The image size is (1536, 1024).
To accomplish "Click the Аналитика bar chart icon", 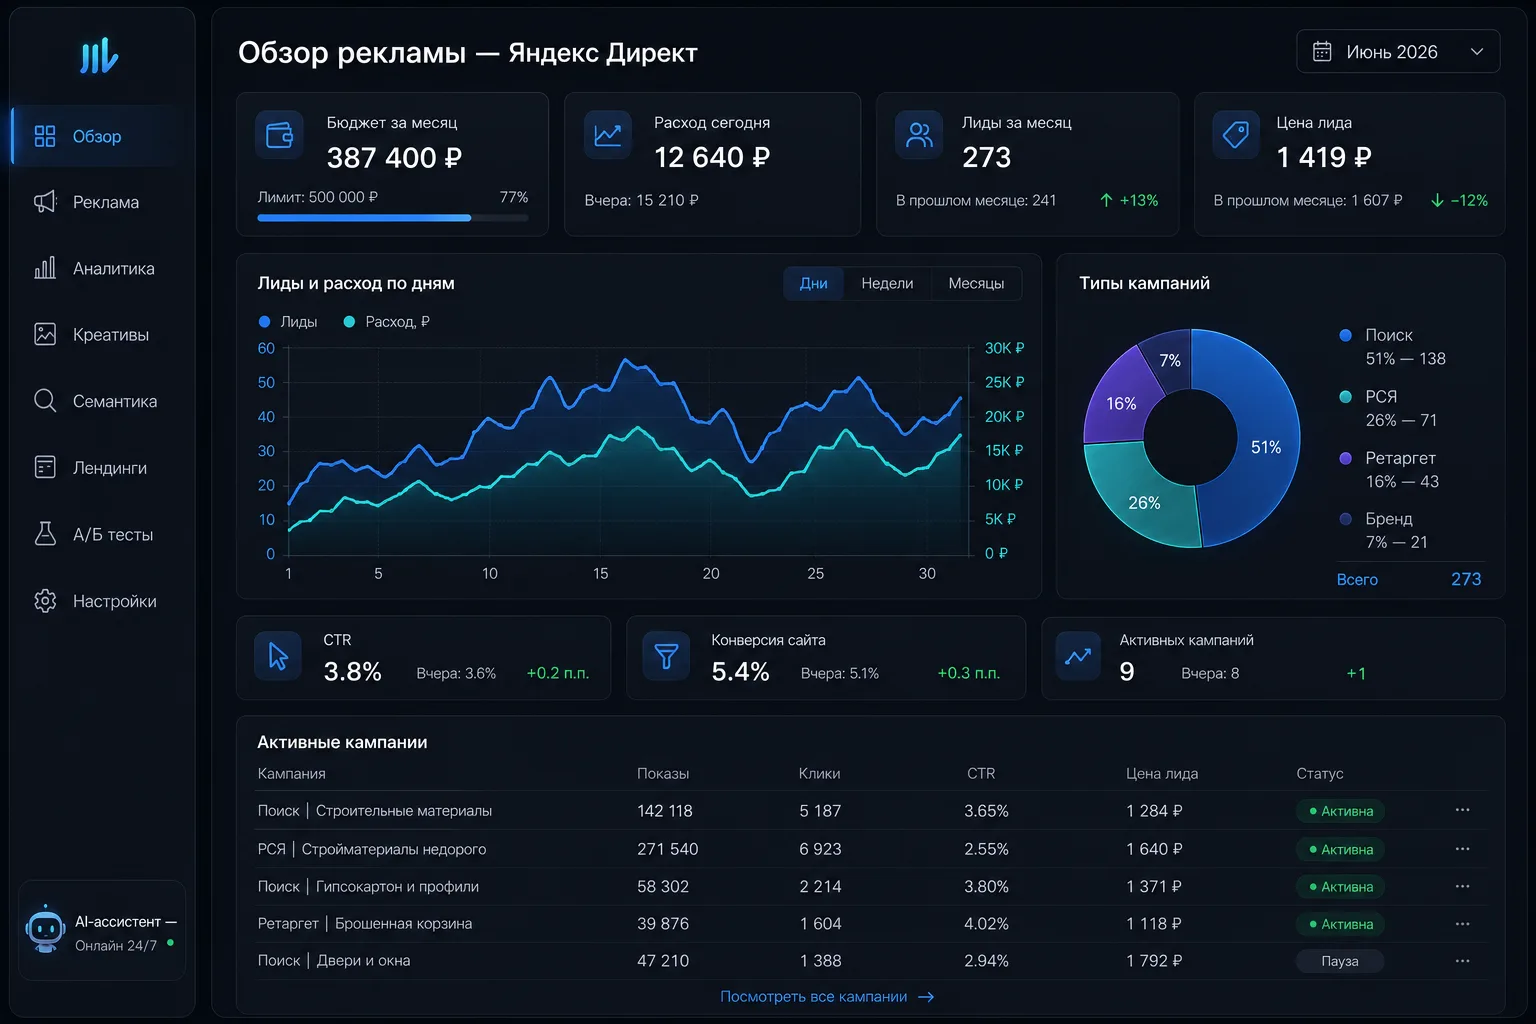I will (45, 268).
